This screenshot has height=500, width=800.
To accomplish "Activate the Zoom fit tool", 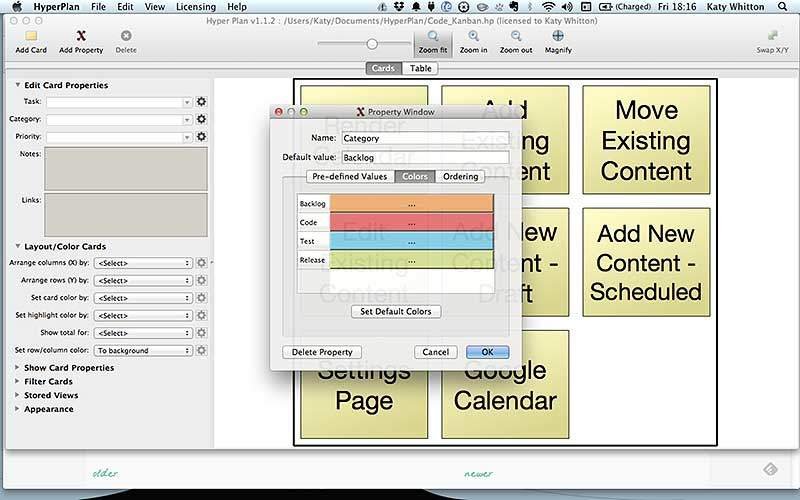I will coord(433,42).
